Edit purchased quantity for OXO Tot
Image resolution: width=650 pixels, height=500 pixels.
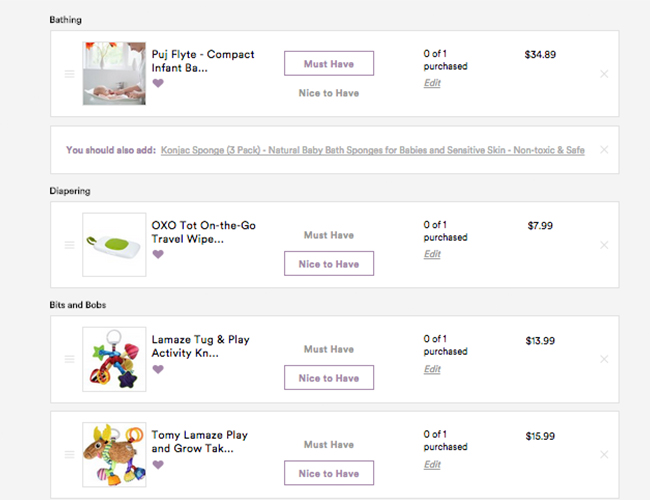(432, 254)
